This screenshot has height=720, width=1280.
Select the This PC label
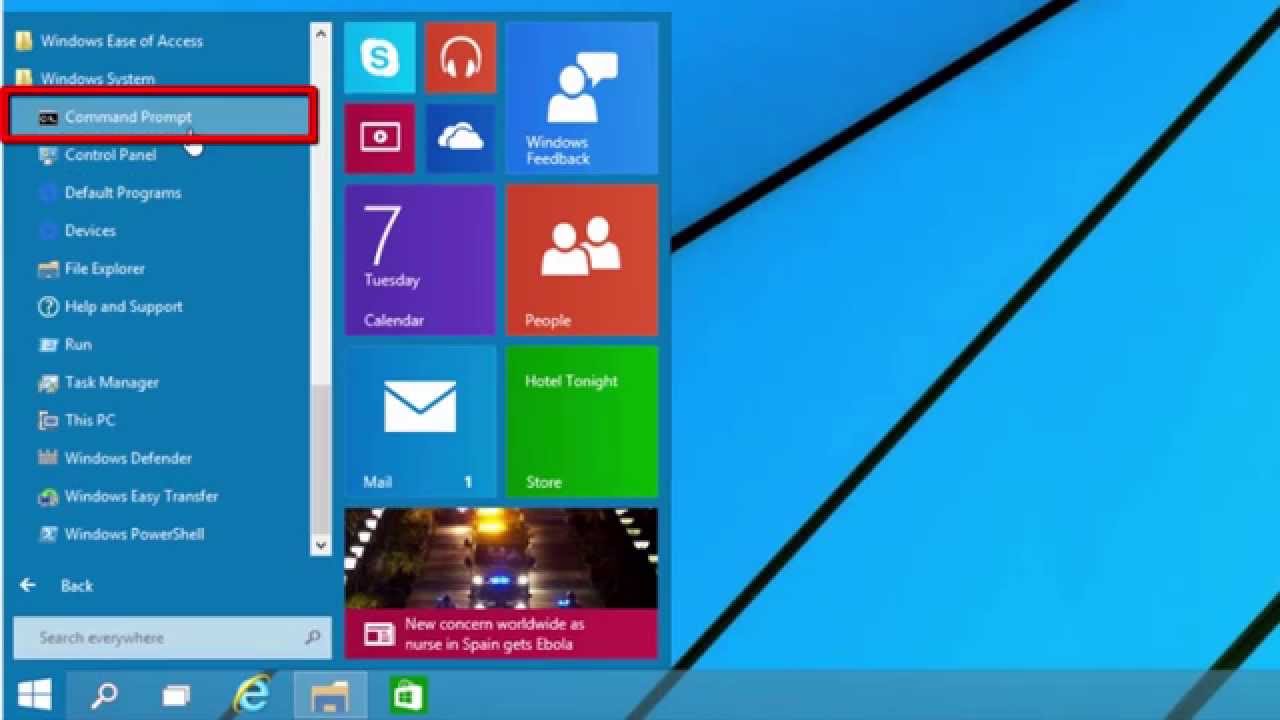90,421
